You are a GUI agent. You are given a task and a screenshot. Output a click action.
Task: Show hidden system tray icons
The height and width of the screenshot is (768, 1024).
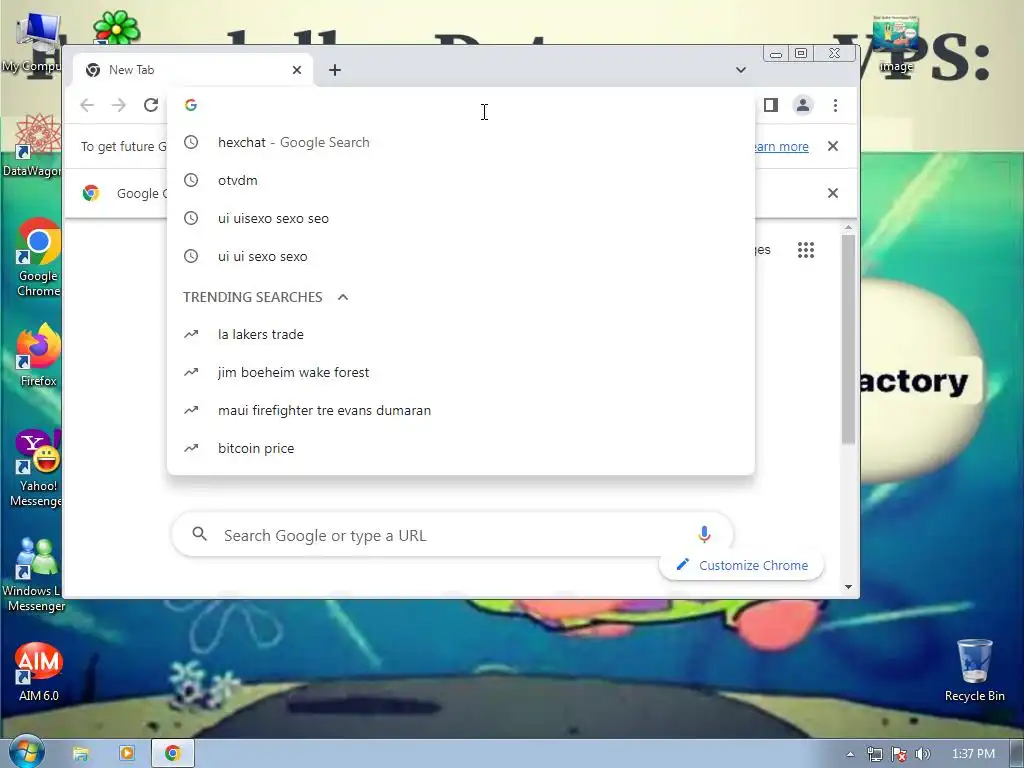(850, 754)
